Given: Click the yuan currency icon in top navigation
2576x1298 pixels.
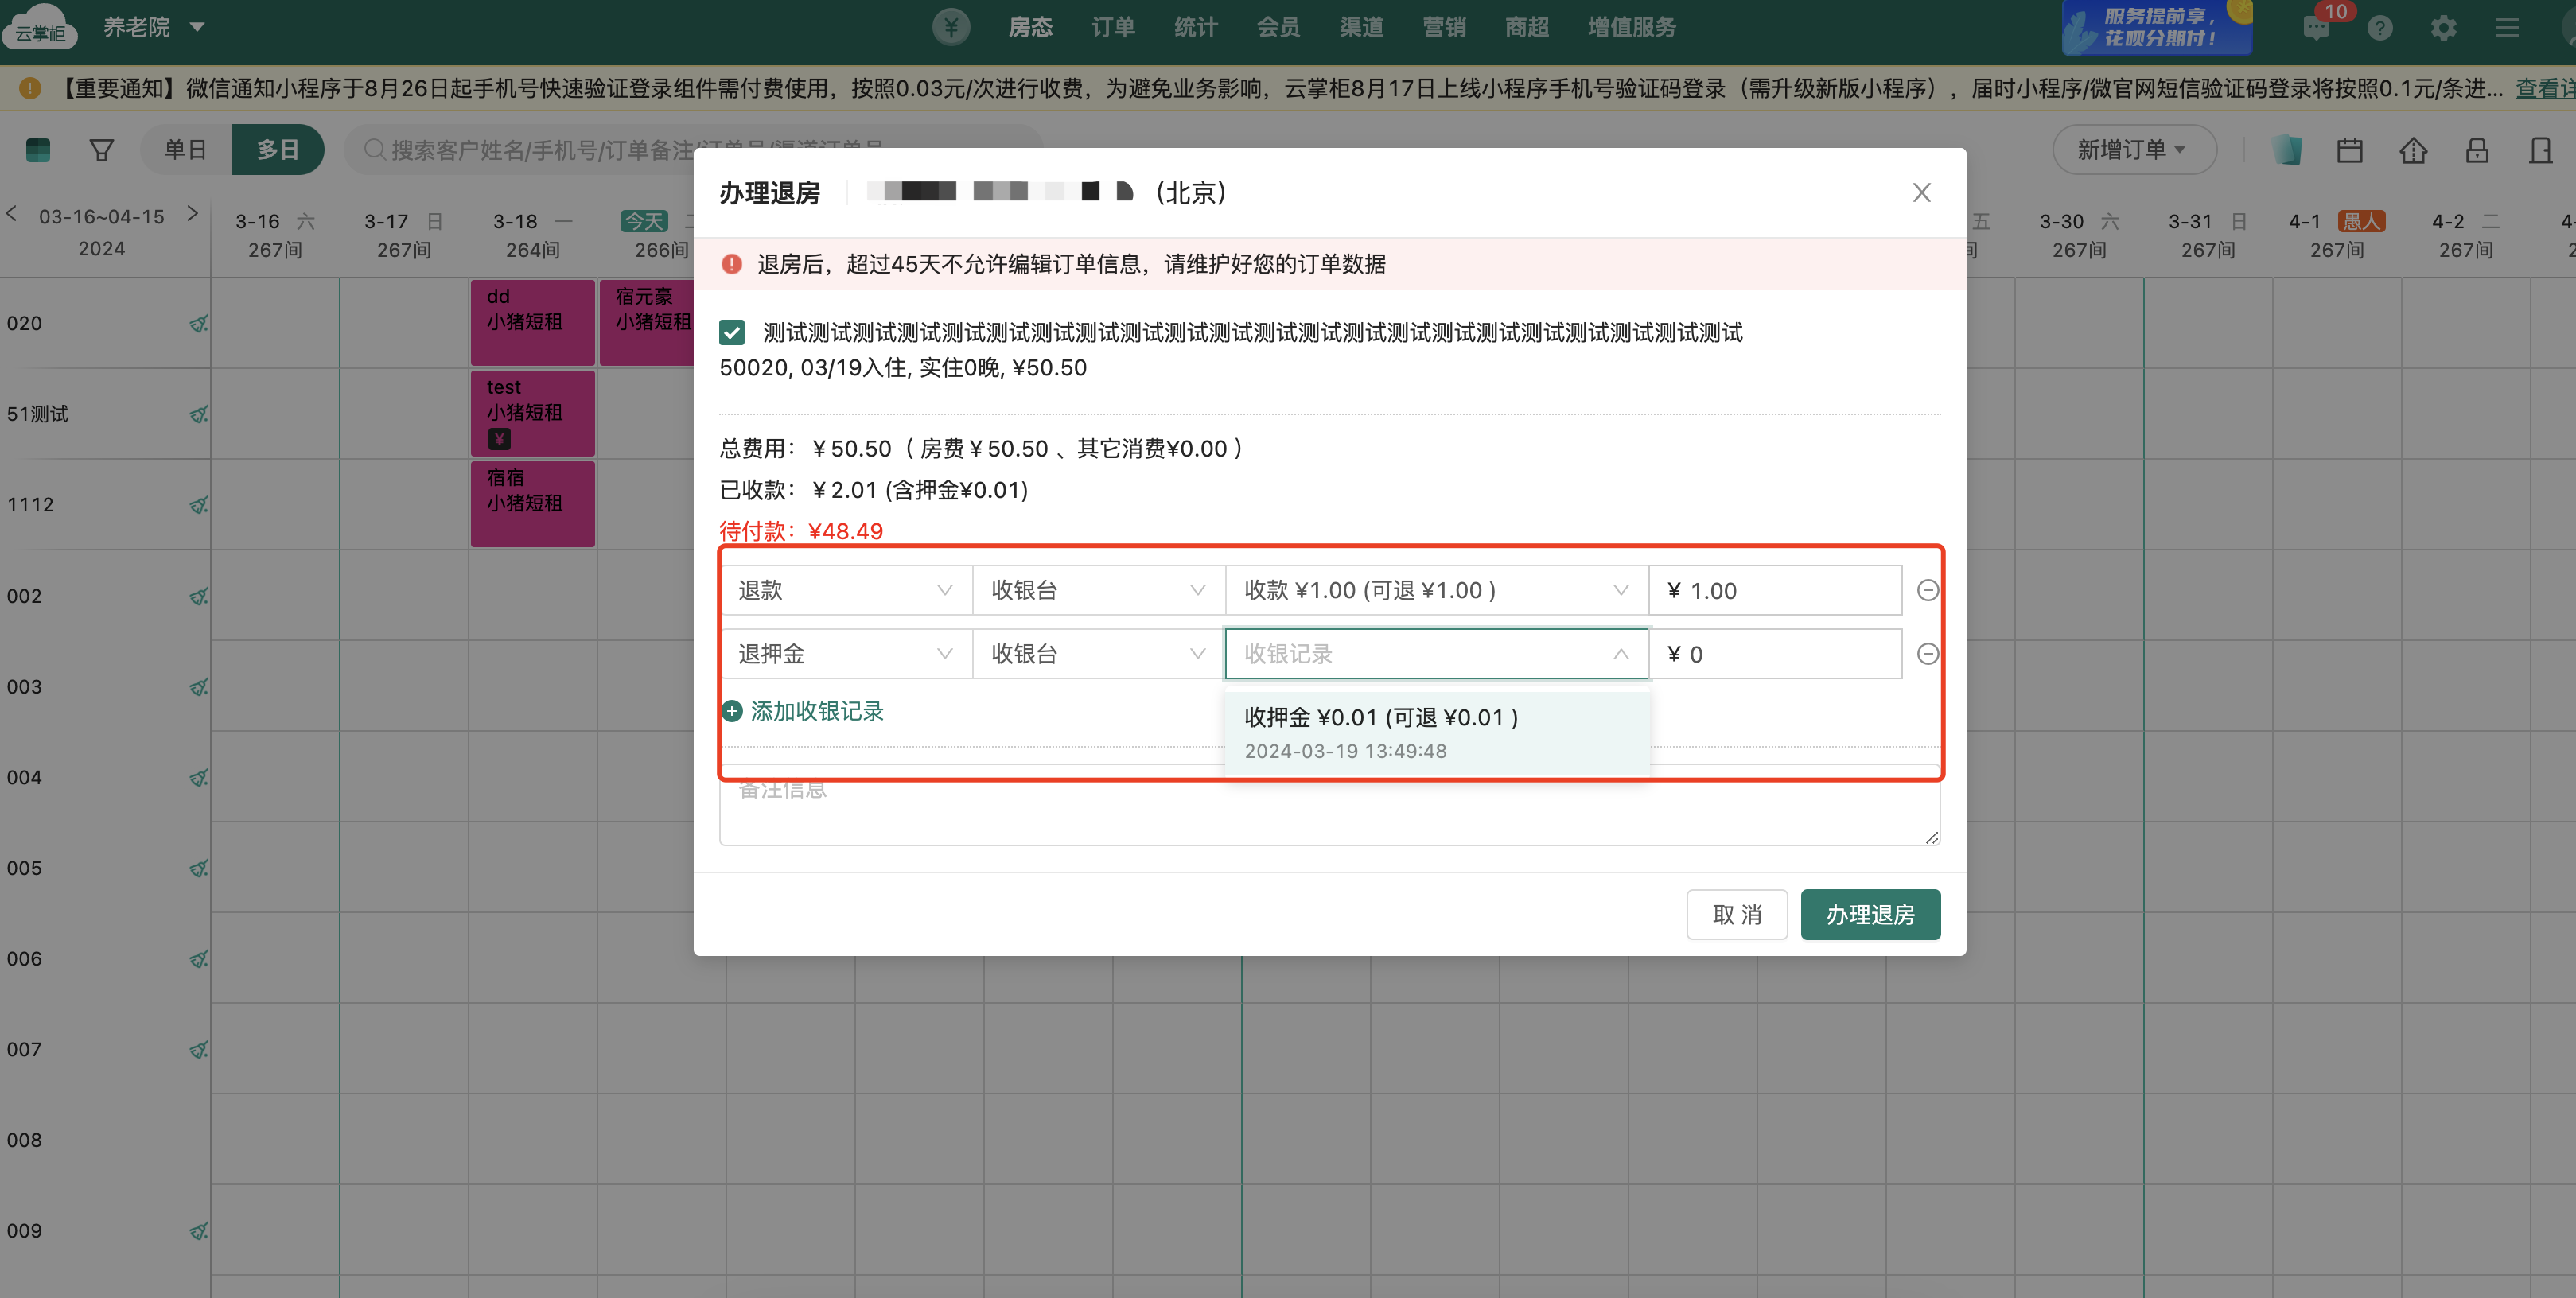Looking at the screenshot, I should [x=951, y=27].
